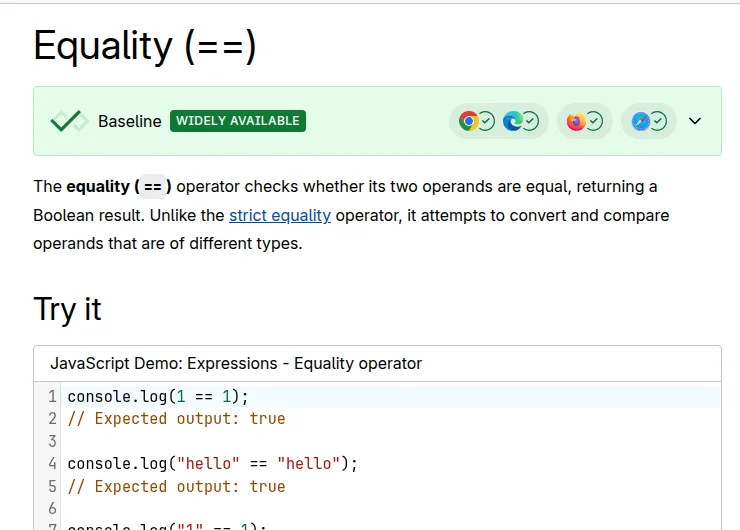Viewport: 740px width, 530px height.
Task: Open the strict equality link
Action: [x=280, y=215]
